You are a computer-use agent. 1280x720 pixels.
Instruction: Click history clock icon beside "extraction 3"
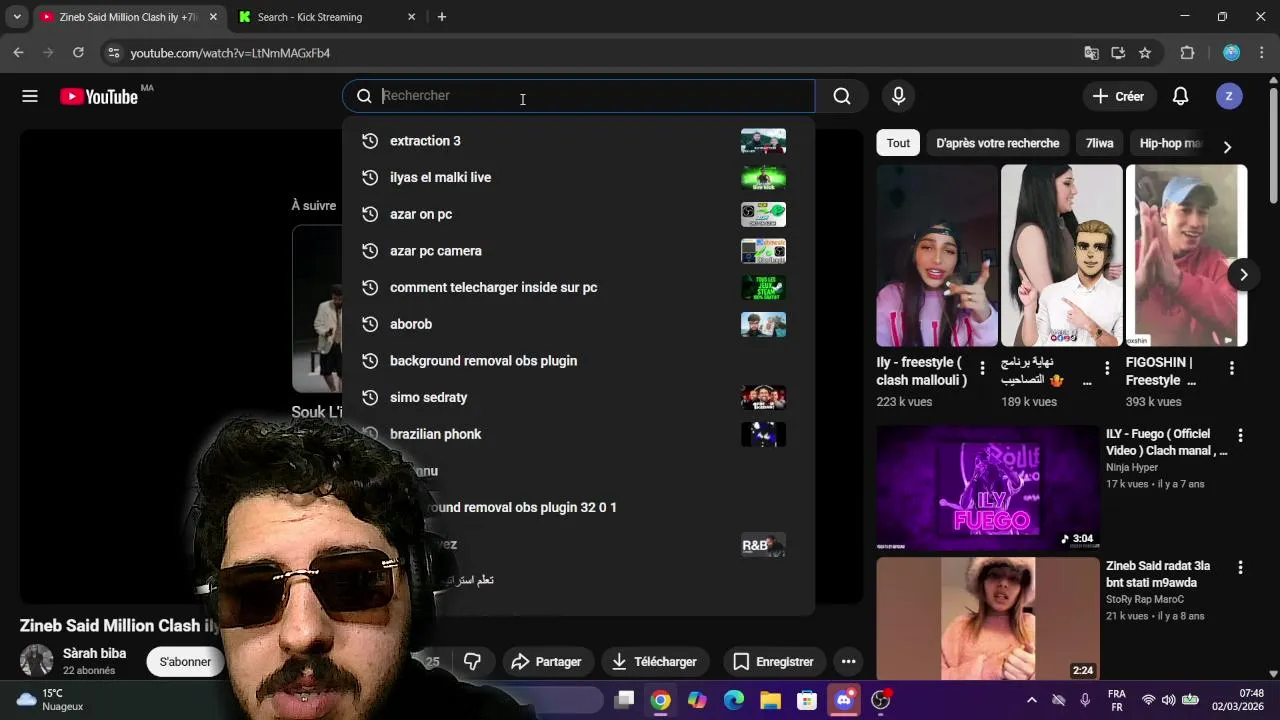click(x=370, y=141)
